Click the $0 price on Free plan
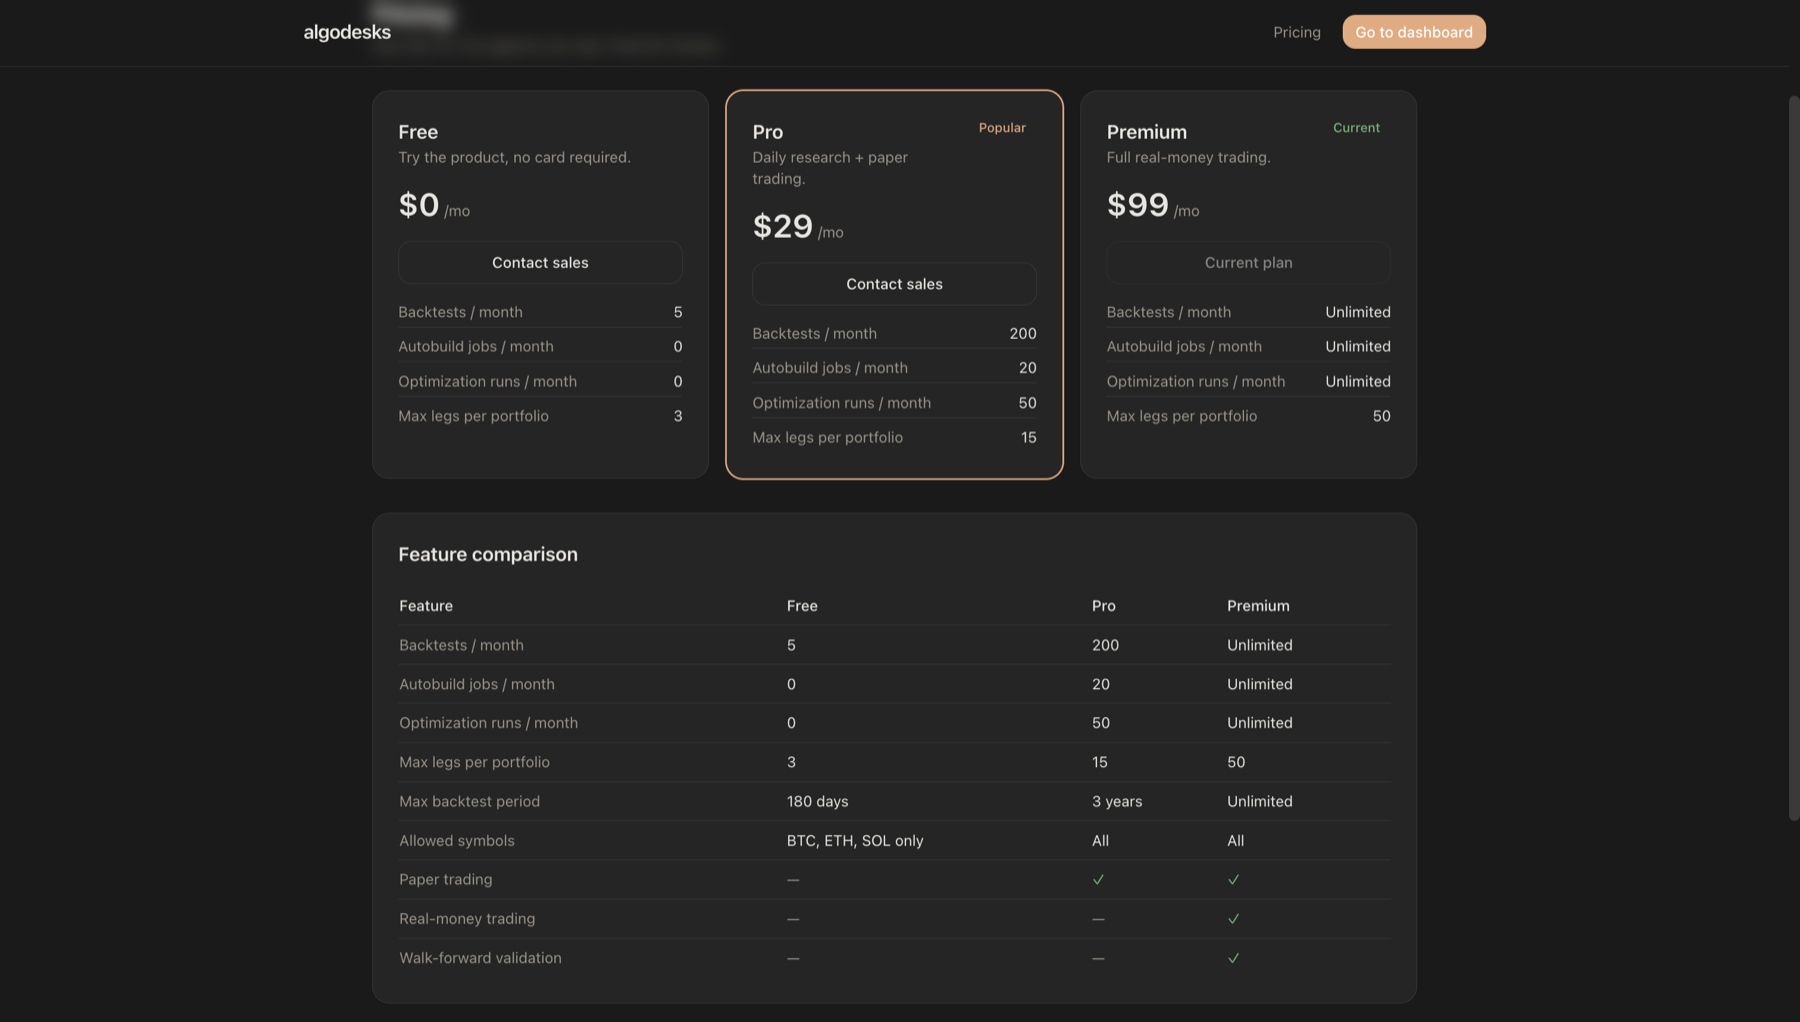This screenshot has height=1022, width=1800. coord(419,205)
